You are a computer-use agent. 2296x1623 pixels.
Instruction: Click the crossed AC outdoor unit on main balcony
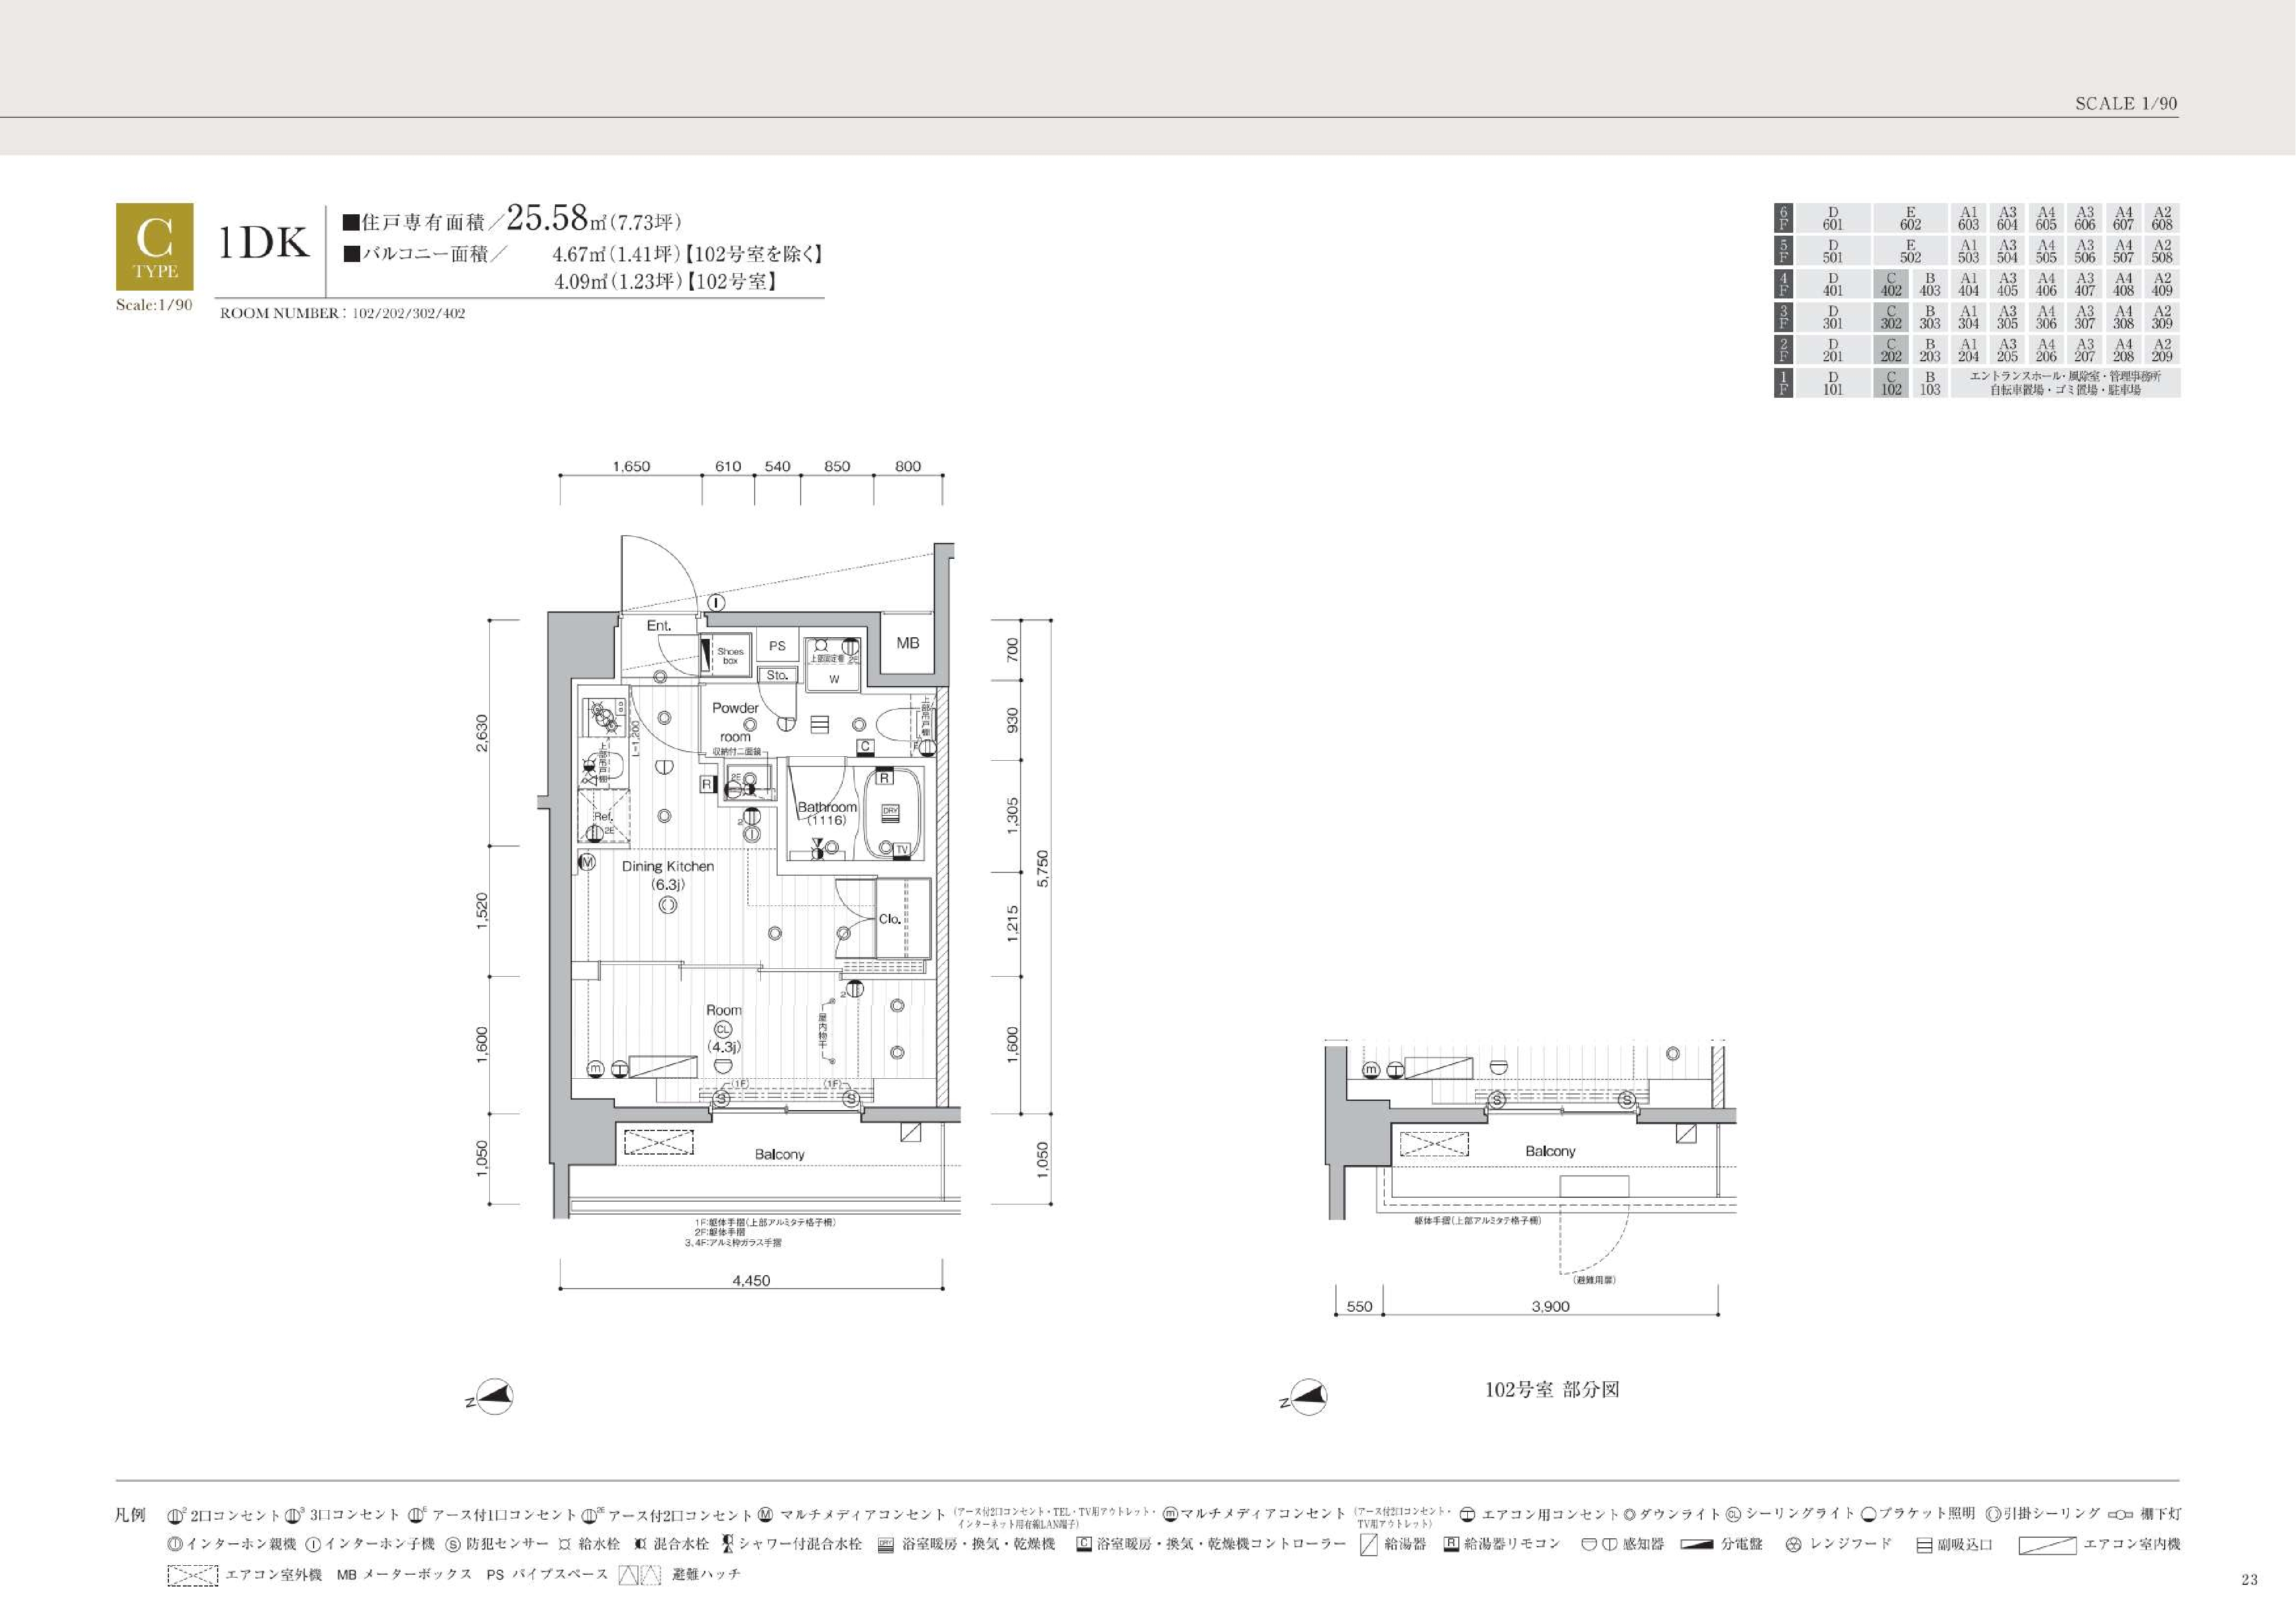[x=658, y=1142]
